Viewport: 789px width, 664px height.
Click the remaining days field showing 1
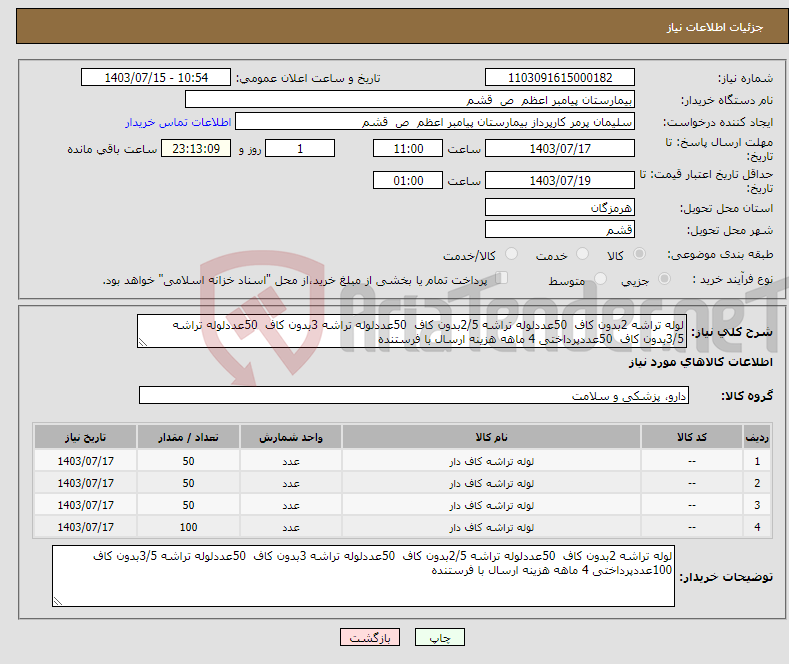pyautogui.click(x=300, y=148)
